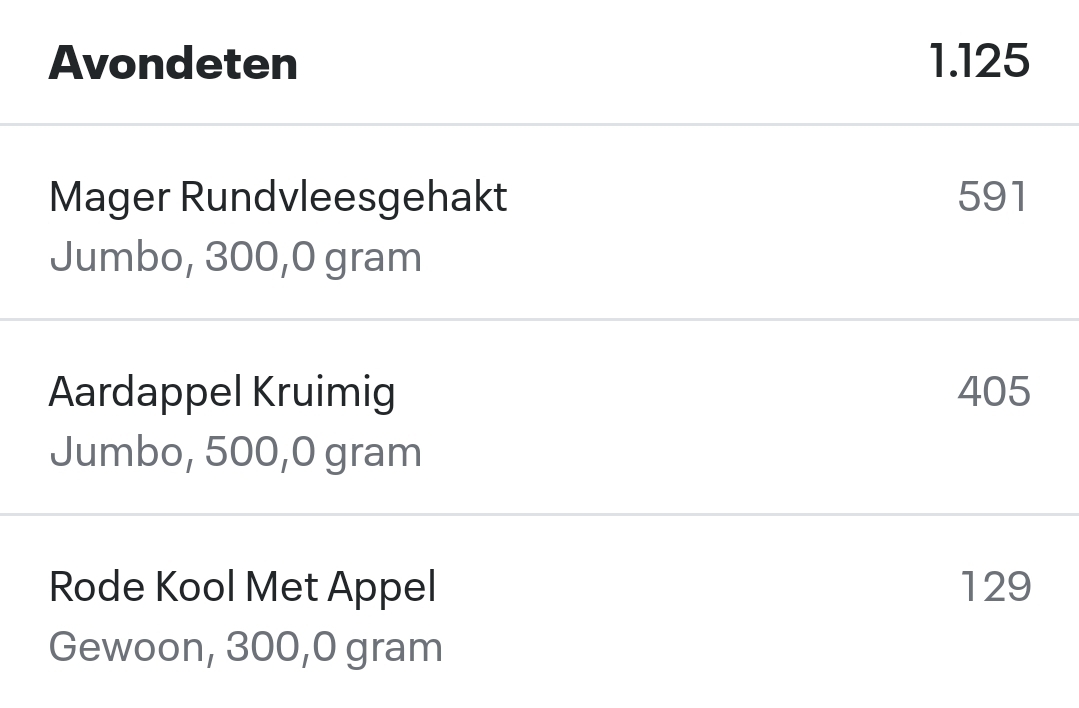The height and width of the screenshot is (708, 1079).
Task: Click the bold Avondeten title text
Action: [x=173, y=62]
